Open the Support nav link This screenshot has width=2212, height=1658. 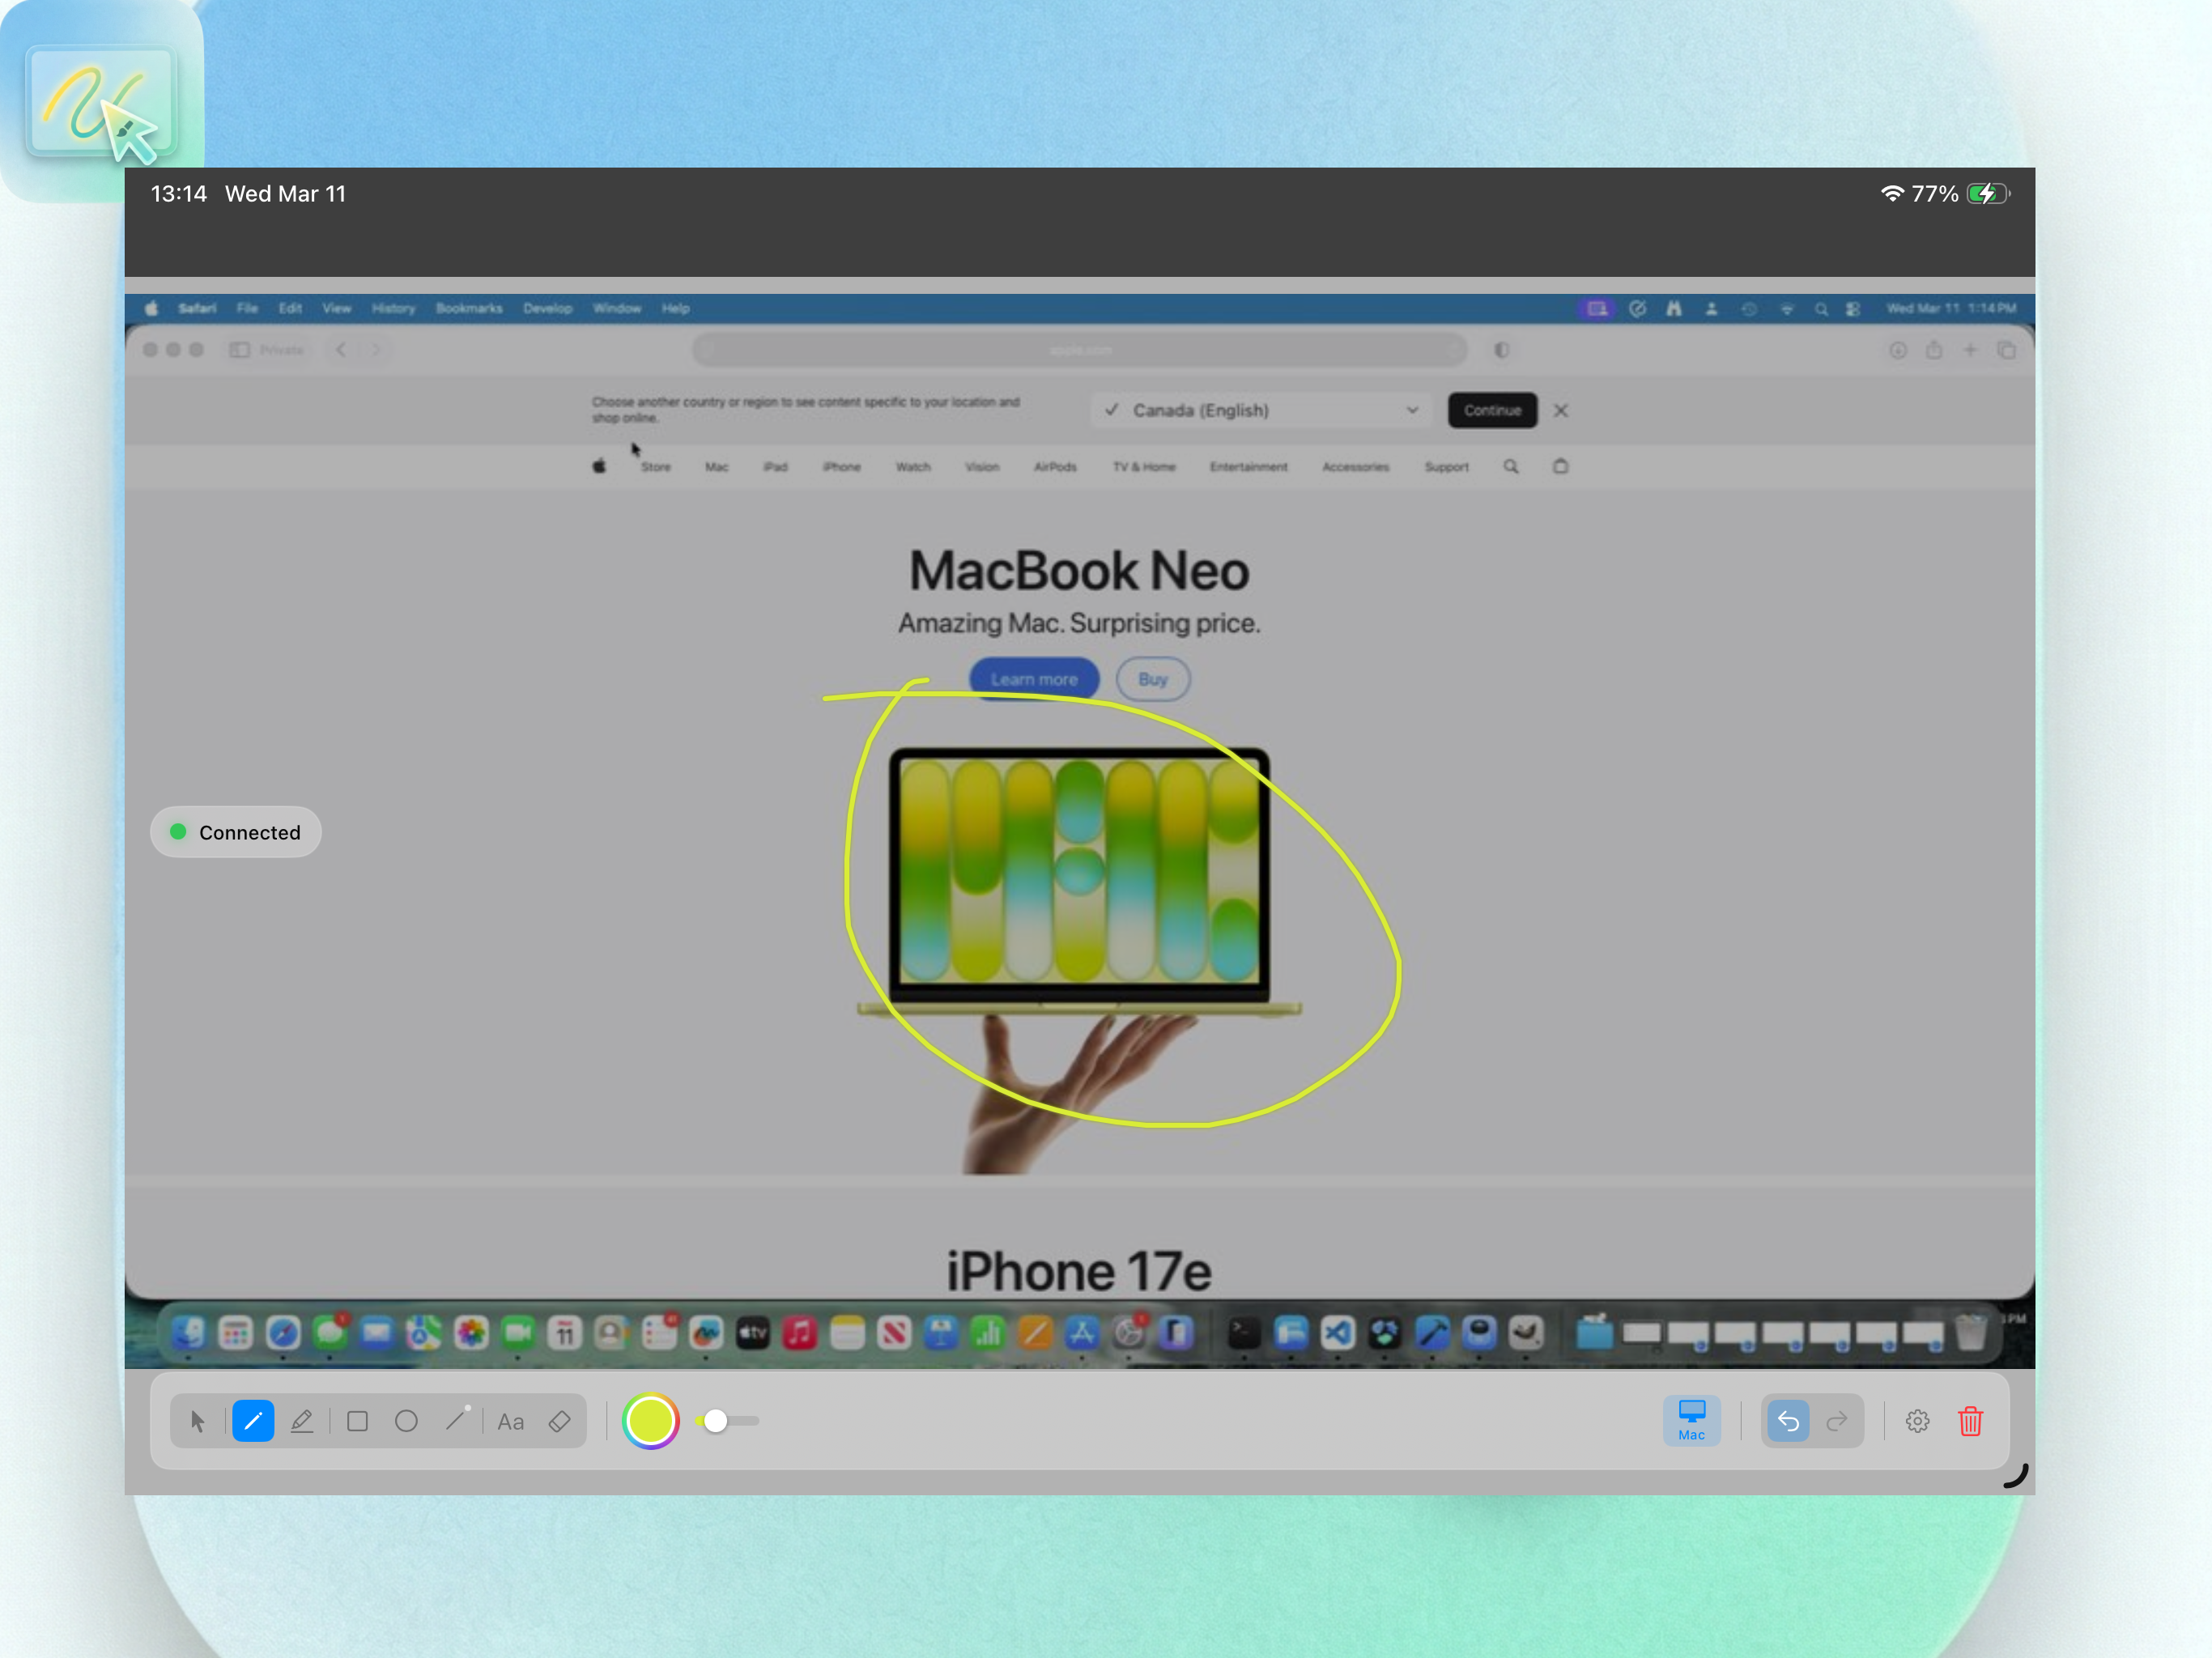1447,467
